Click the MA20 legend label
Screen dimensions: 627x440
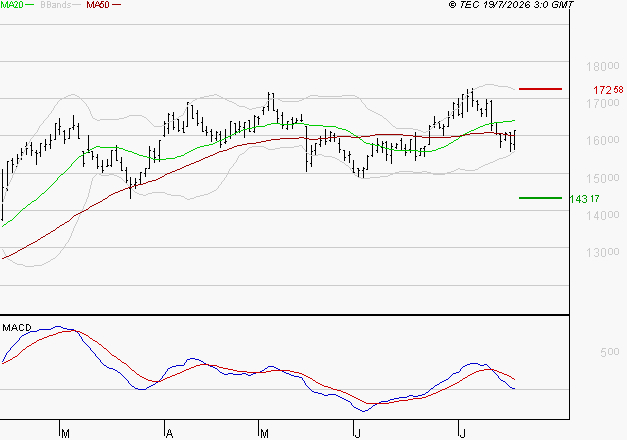11,5
